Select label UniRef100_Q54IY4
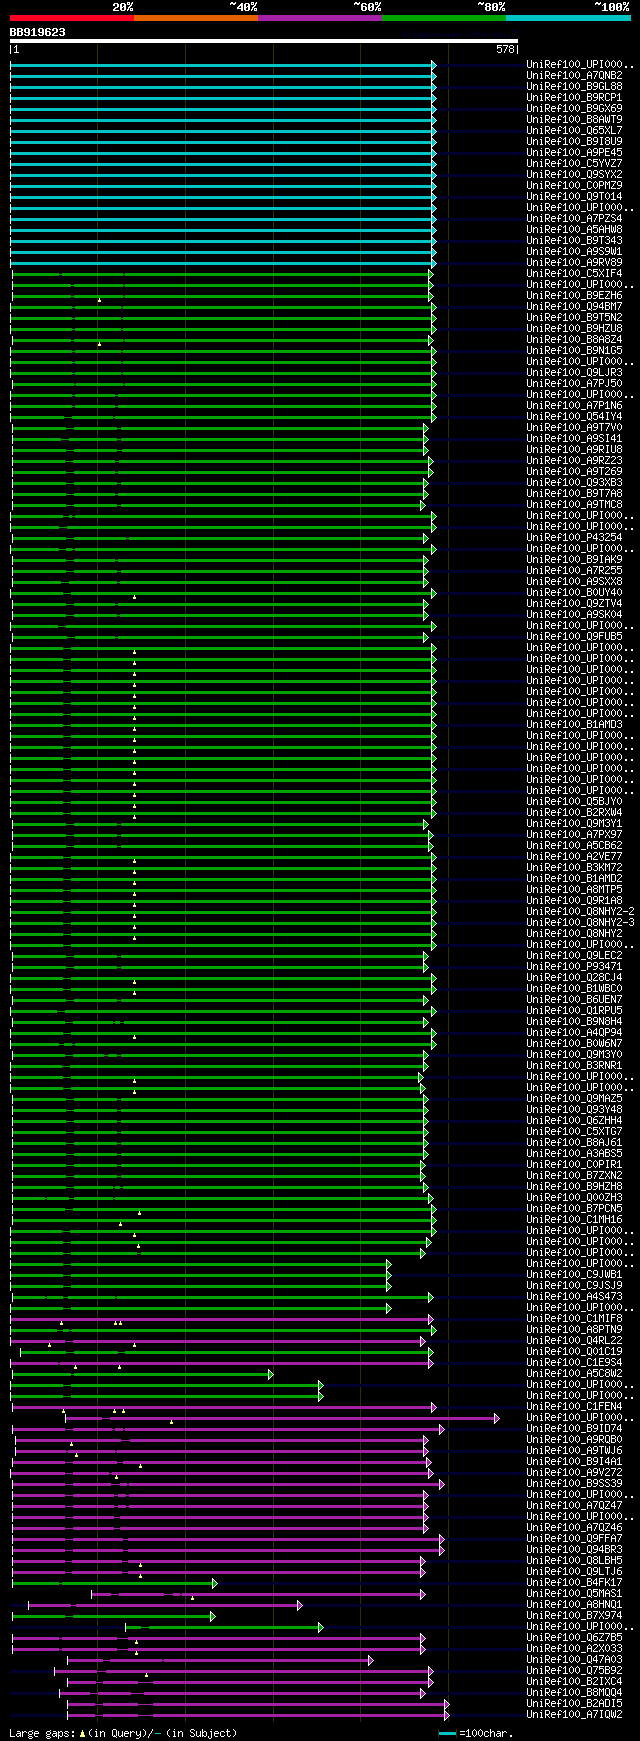The width and height of the screenshot is (640, 1741). [574, 416]
